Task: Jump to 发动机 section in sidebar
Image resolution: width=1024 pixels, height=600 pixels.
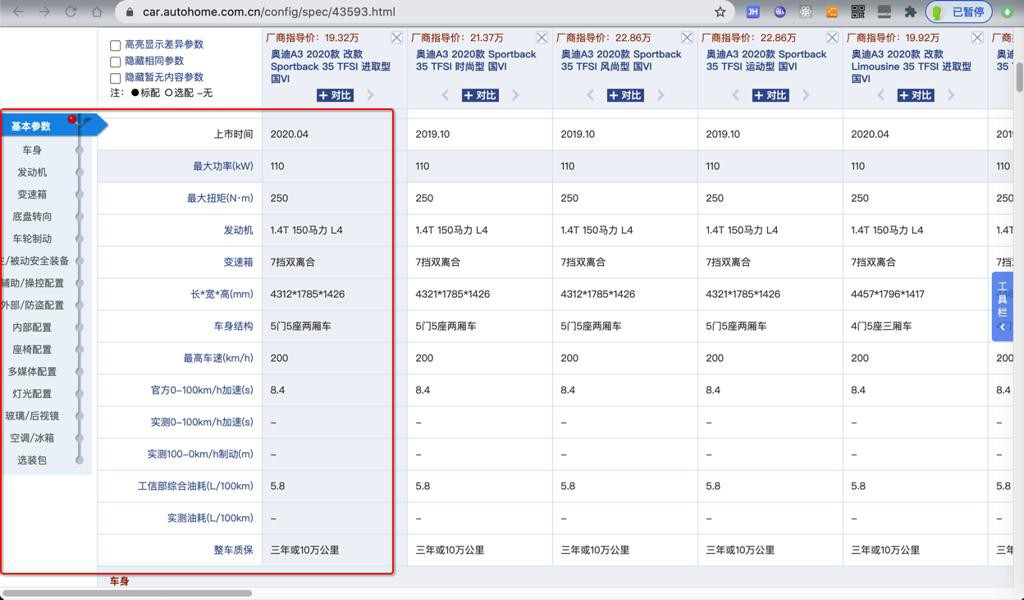Action: [x=32, y=172]
